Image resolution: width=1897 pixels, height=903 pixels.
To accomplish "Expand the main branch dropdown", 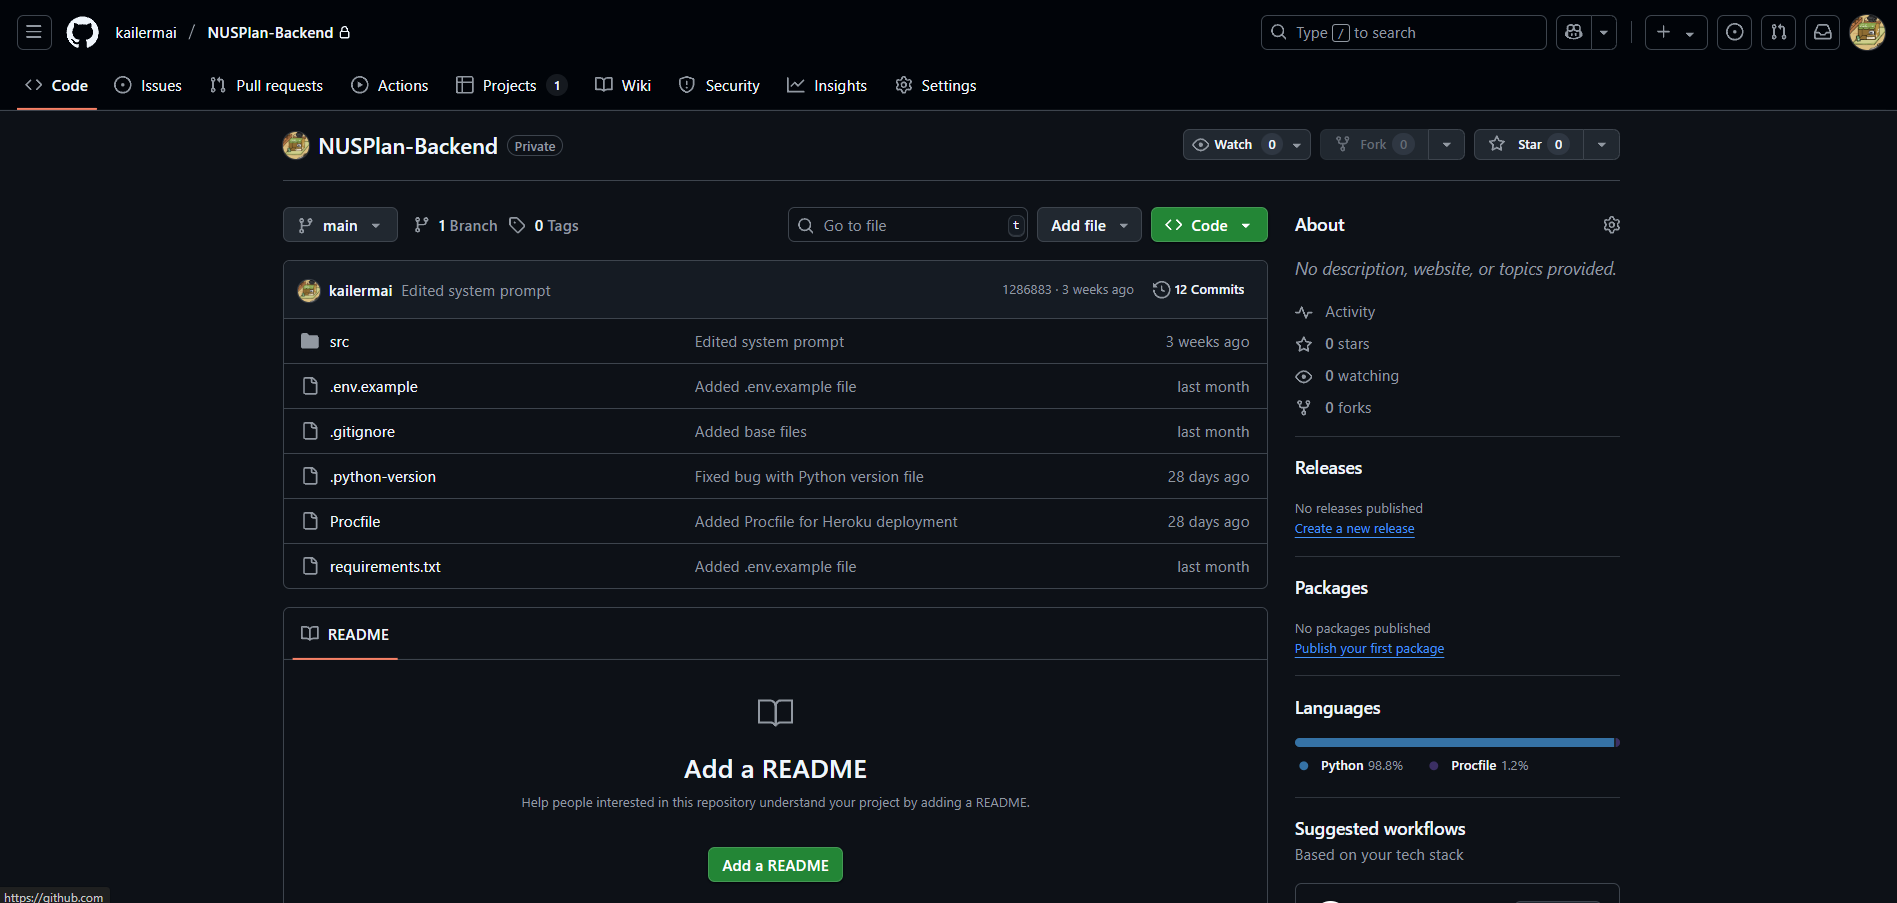I will click(340, 225).
